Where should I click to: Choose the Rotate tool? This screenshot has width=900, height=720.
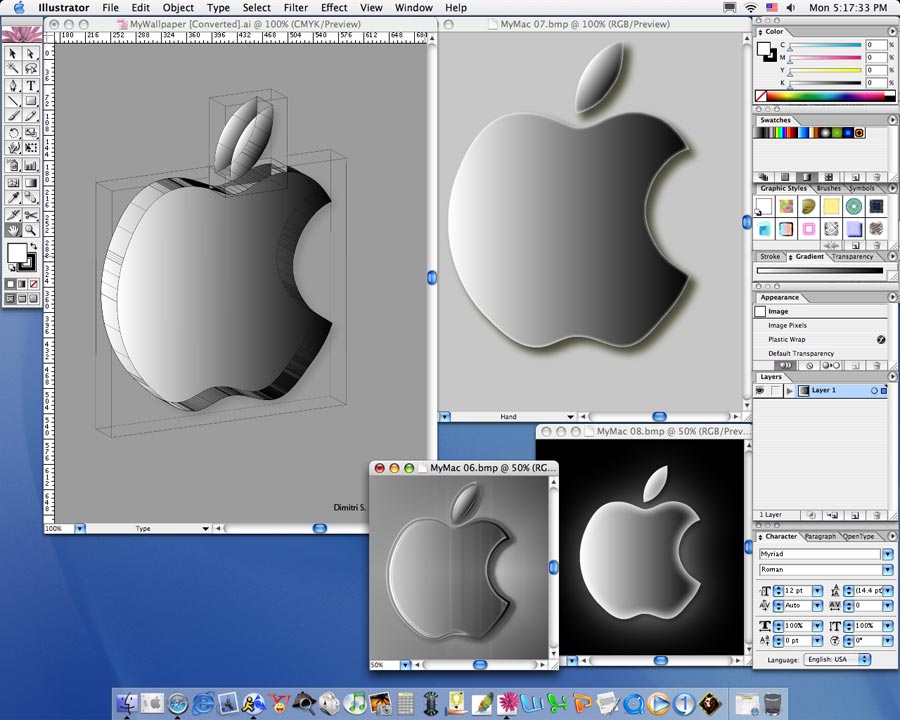13,133
